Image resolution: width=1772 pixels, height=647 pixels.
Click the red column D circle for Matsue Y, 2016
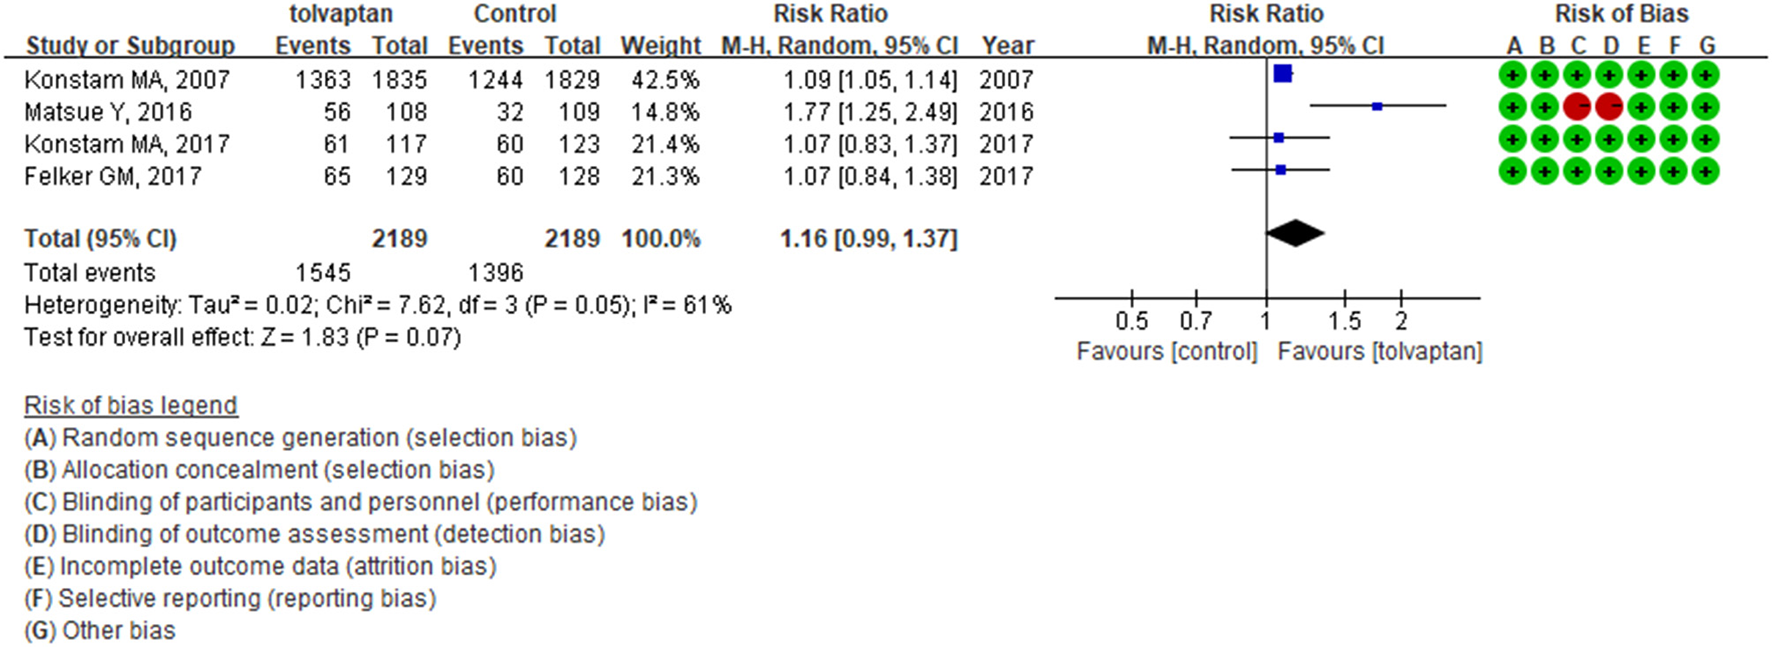click(x=1609, y=107)
